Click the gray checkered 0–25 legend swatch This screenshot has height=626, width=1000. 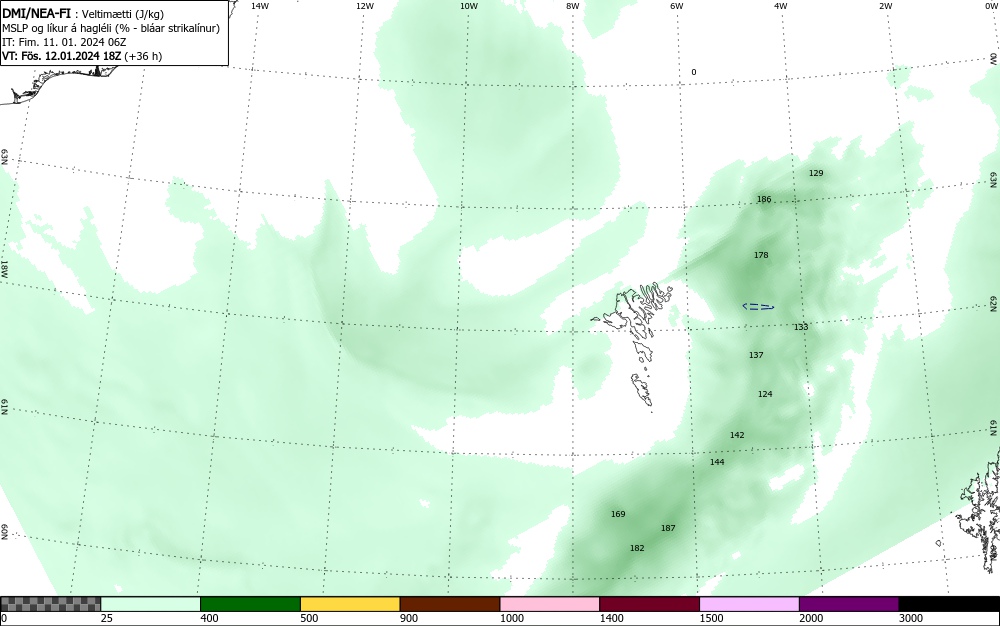click(x=50, y=604)
